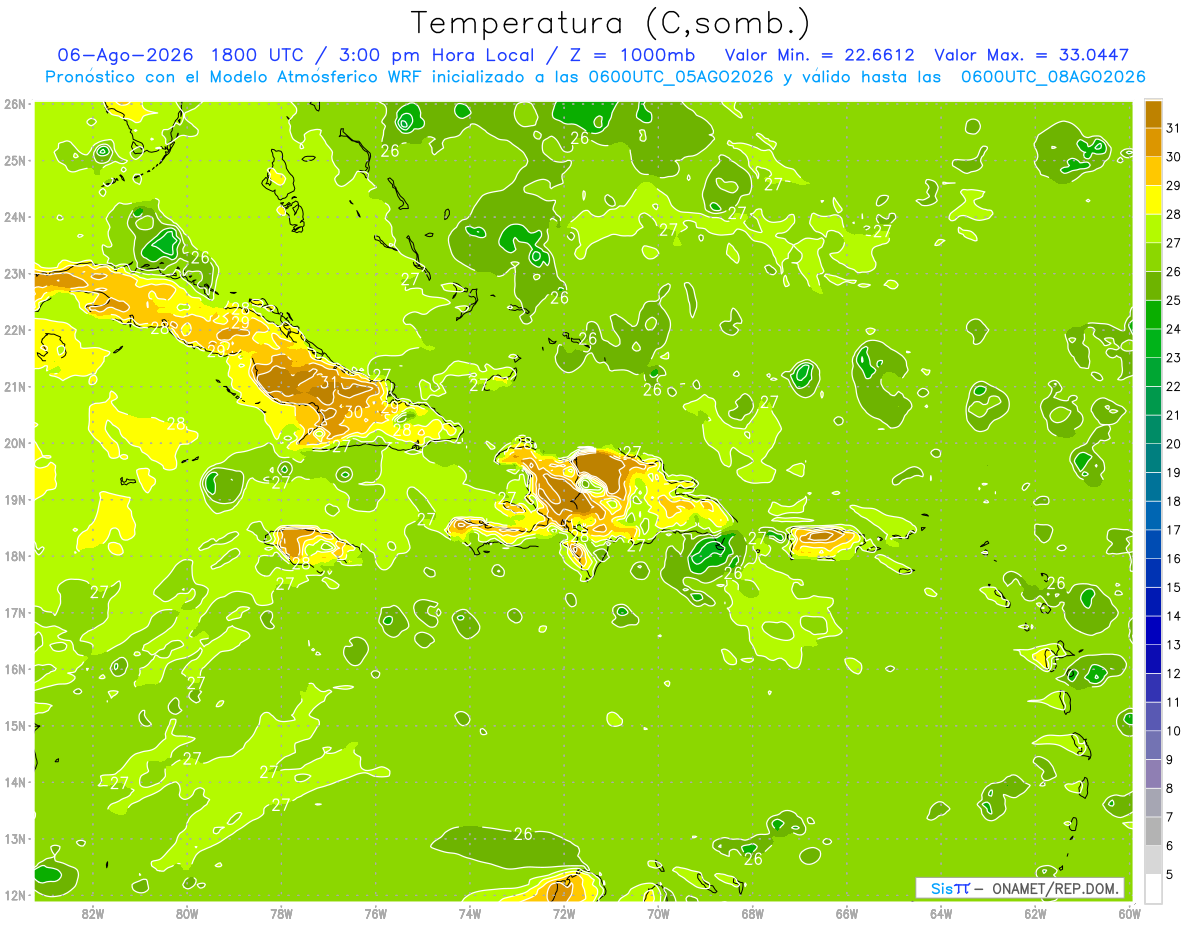1200x927 pixels.
Task: Click the 16N latitude axis label
Action: [x=14, y=669]
